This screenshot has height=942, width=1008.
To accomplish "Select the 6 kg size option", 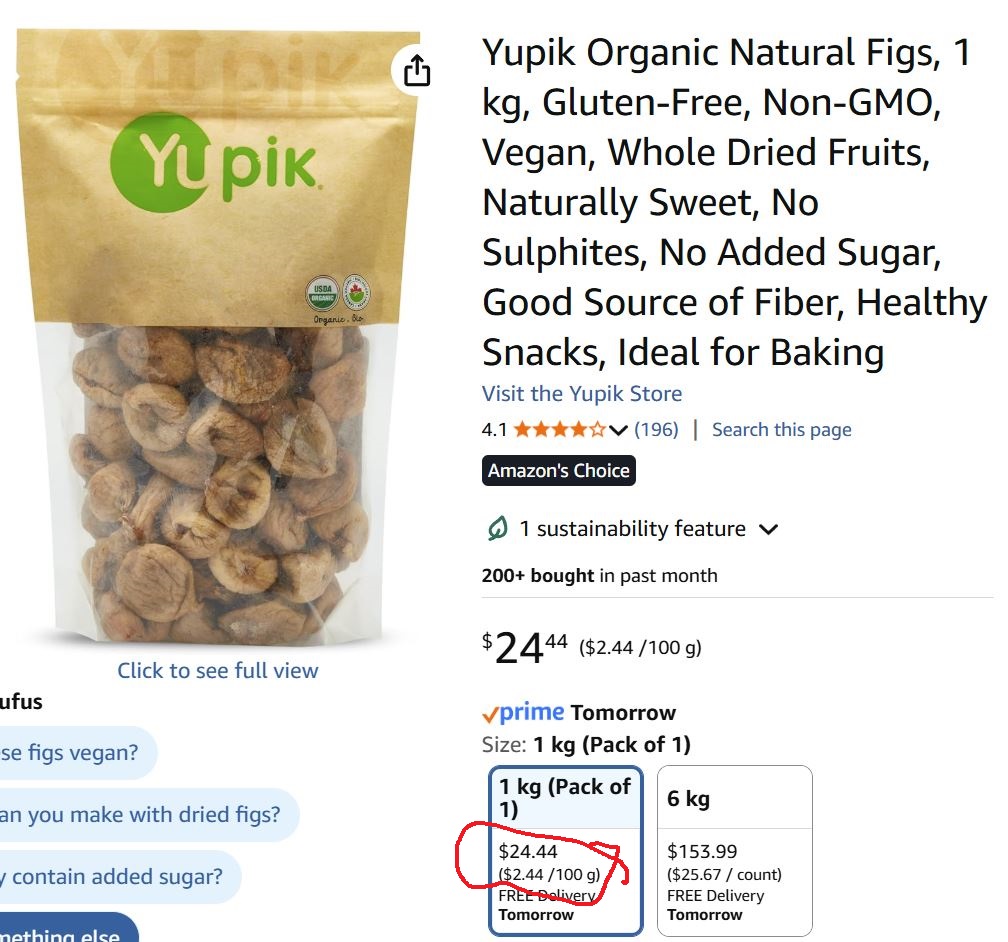I will tap(735, 850).
